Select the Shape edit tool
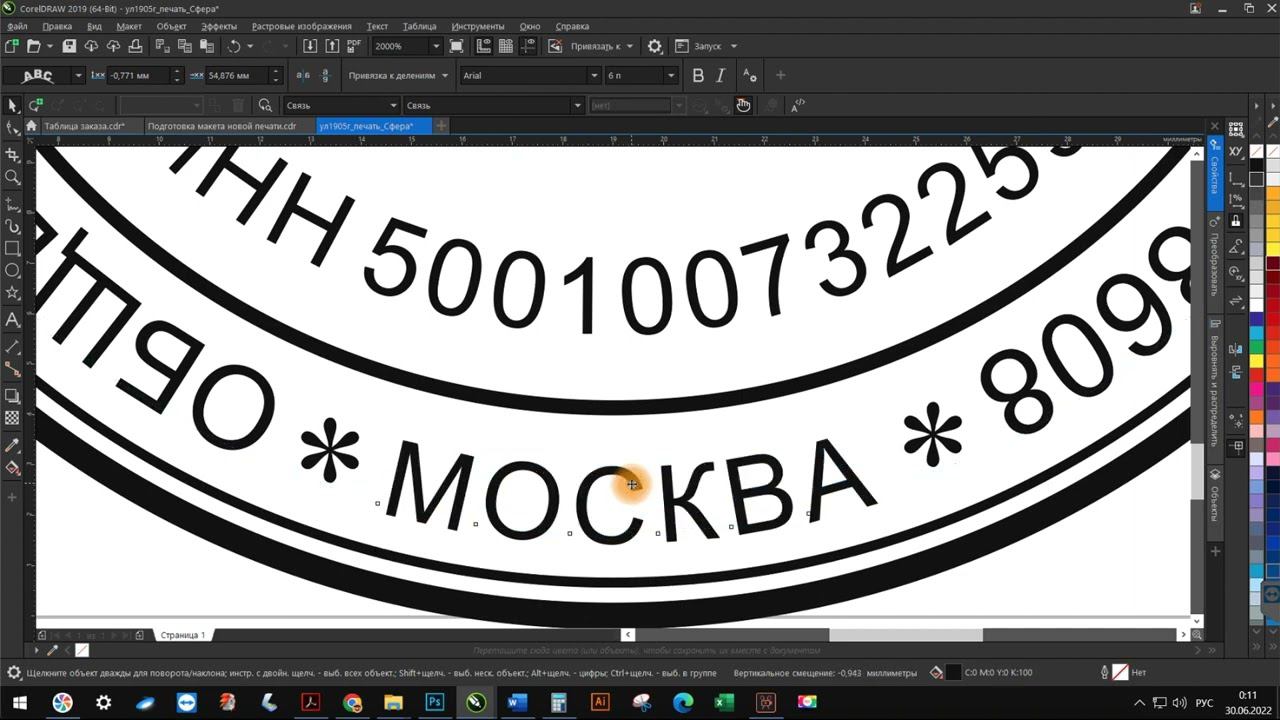1280x720 pixels. (12, 128)
